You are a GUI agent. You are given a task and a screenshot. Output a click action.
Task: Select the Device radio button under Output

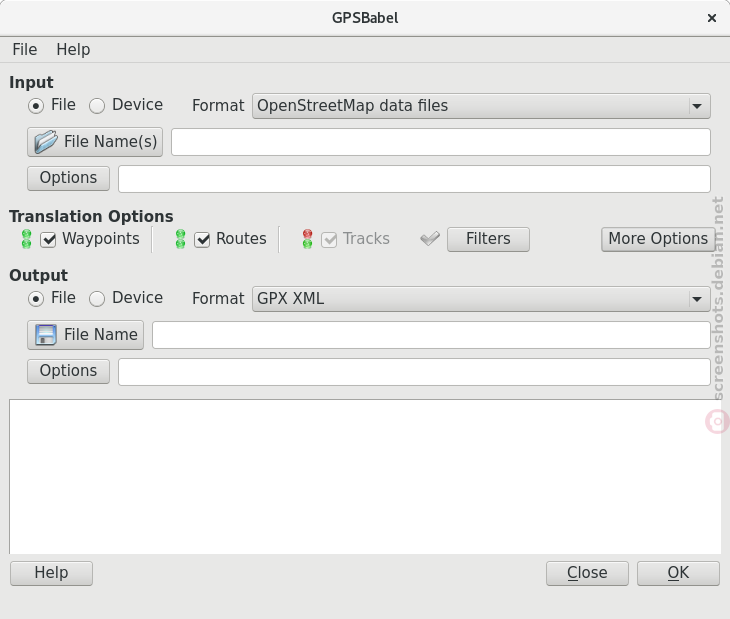coord(97,299)
